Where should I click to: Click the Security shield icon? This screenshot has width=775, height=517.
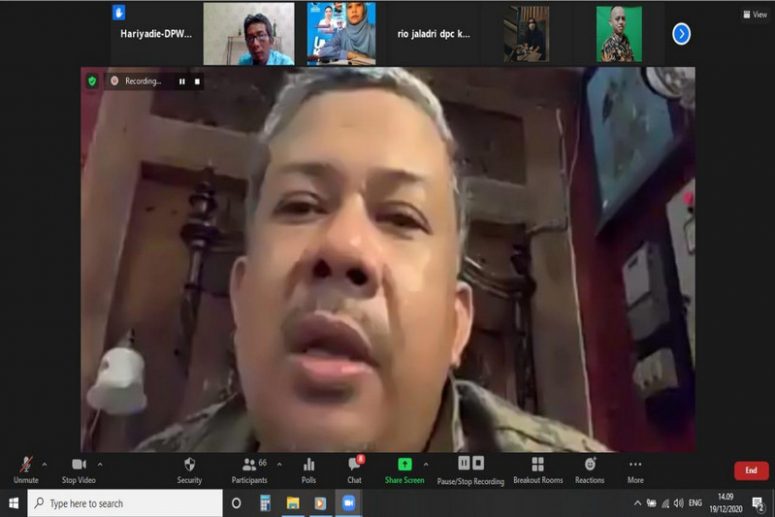click(189, 465)
